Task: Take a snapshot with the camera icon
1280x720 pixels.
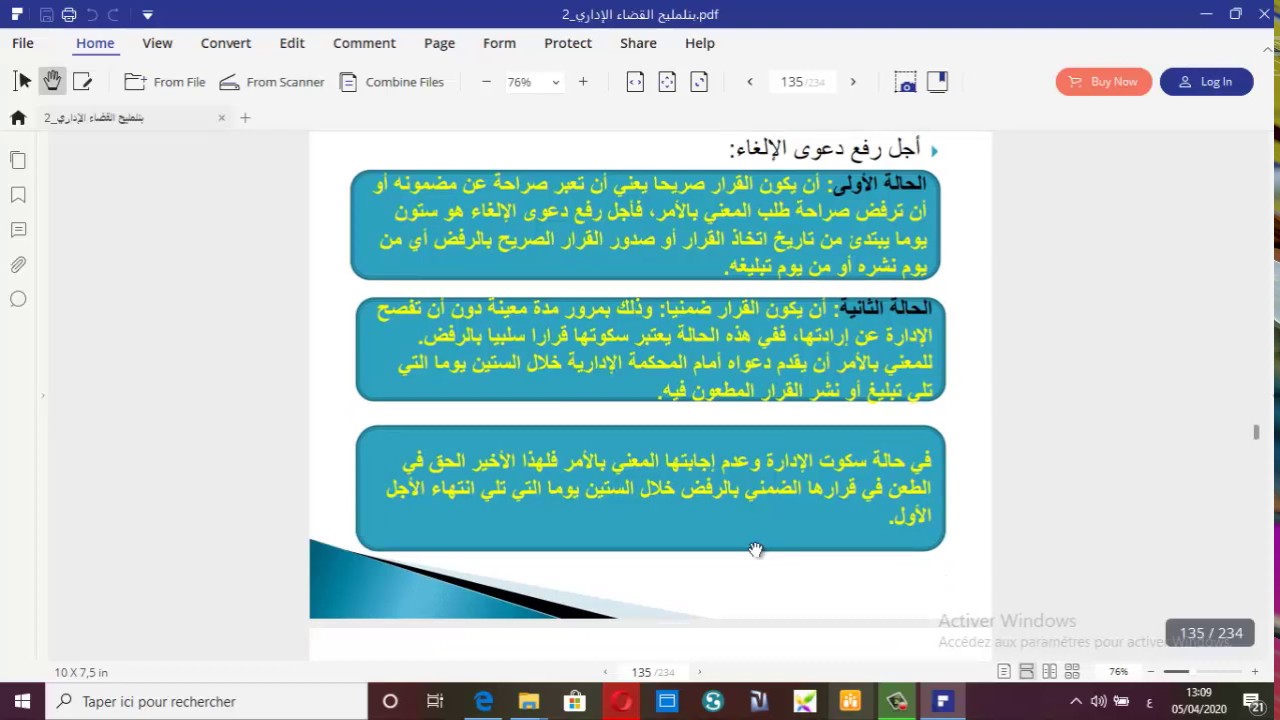Action: [x=905, y=82]
